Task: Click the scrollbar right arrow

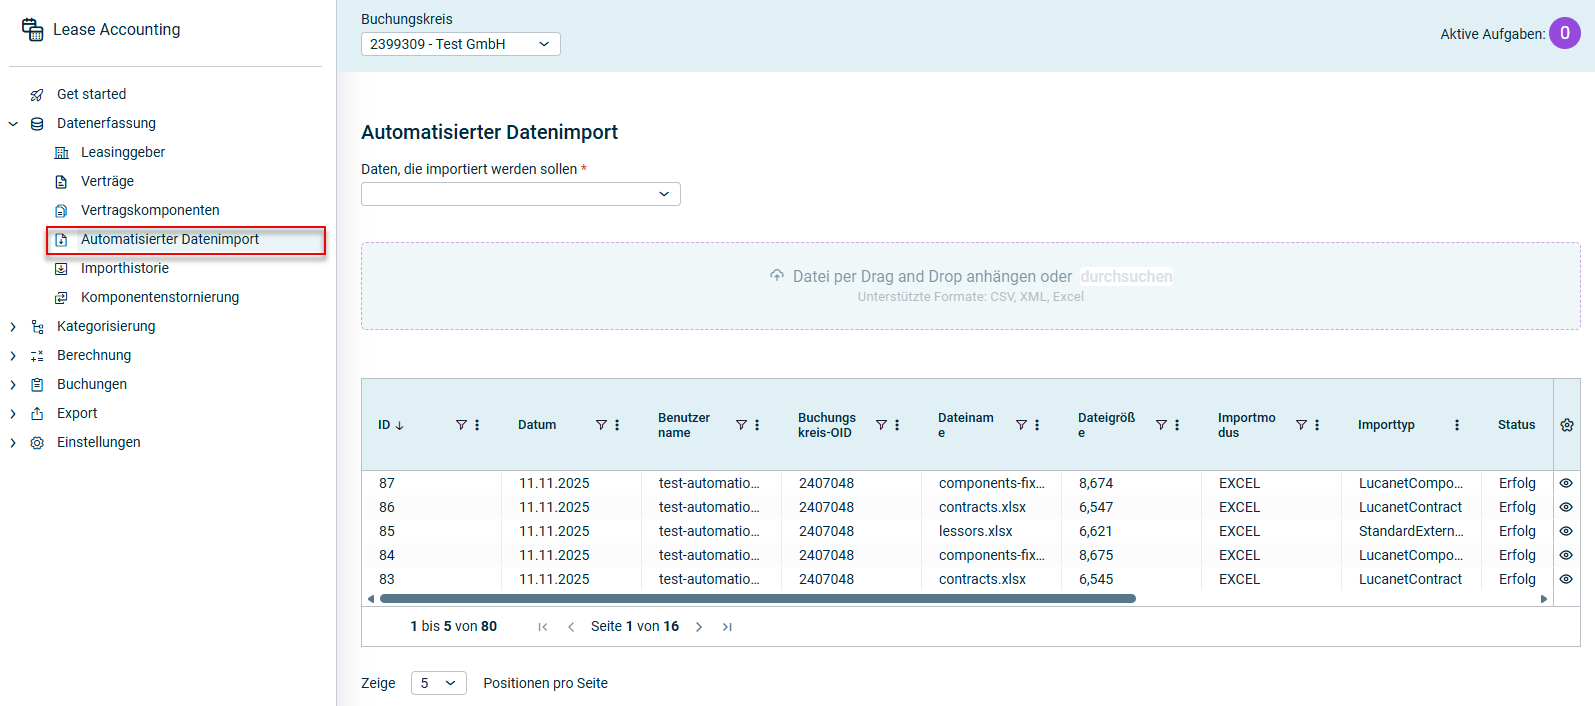Action: [1544, 599]
